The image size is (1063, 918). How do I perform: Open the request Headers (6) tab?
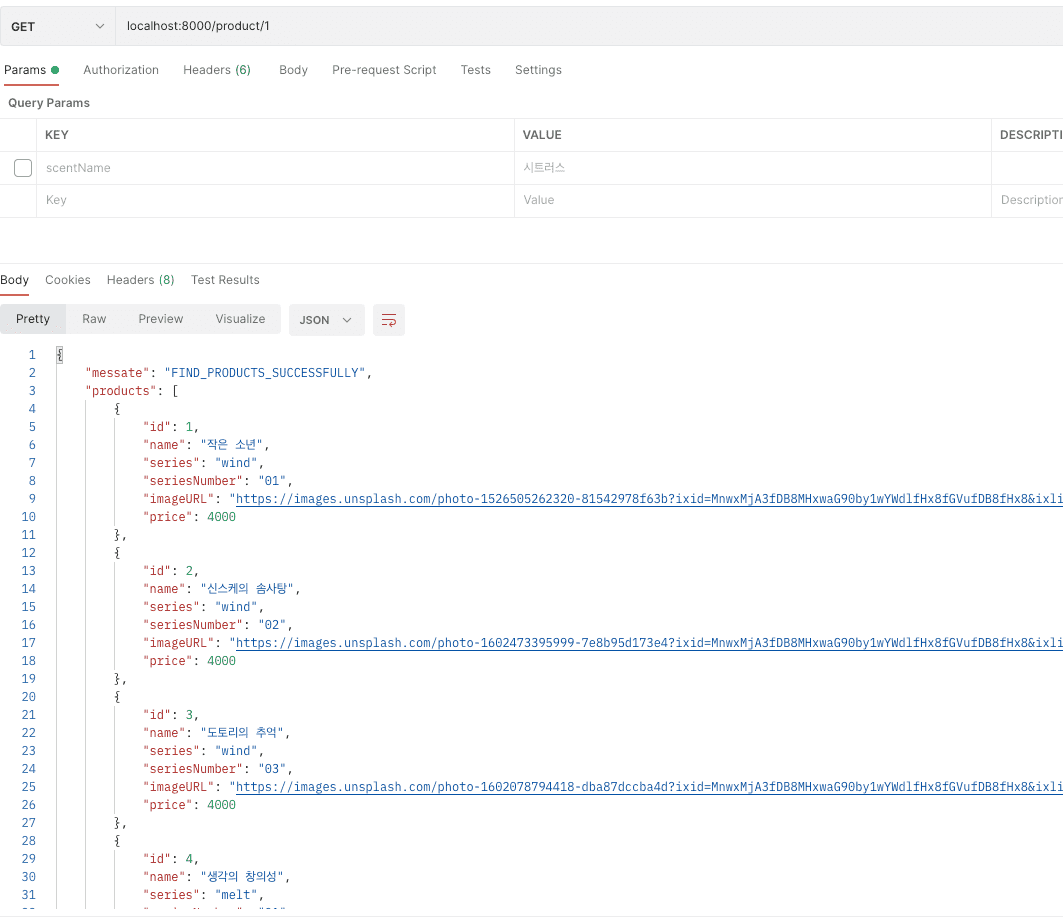pos(216,70)
